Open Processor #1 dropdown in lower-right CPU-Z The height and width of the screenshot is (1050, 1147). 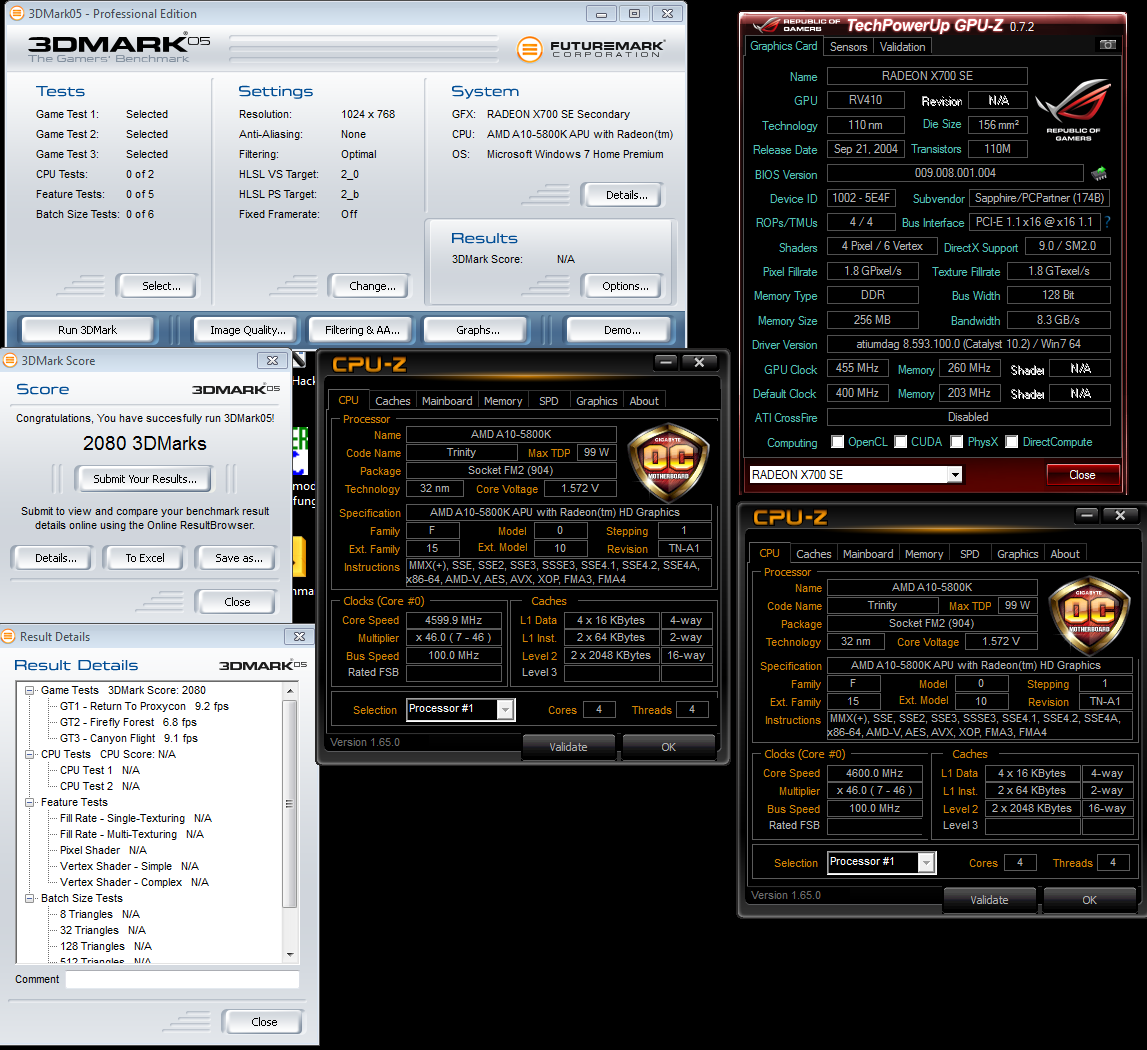click(x=926, y=863)
